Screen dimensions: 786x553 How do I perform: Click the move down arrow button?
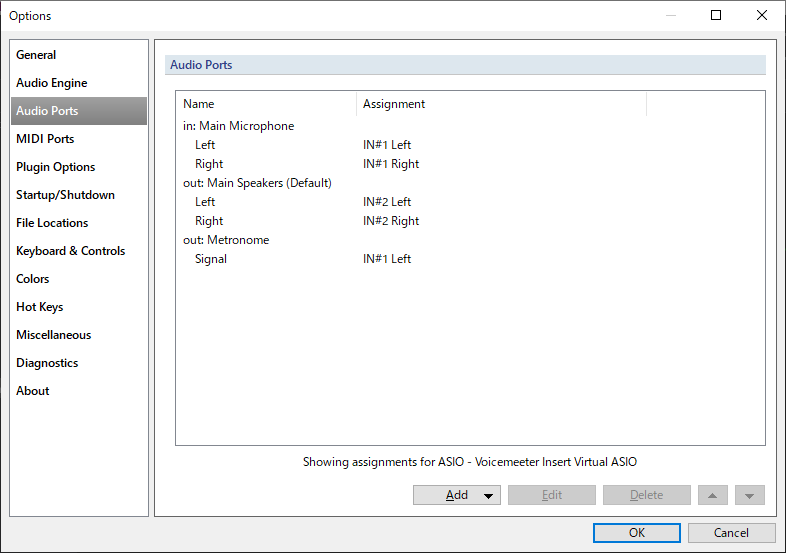tap(749, 495)
